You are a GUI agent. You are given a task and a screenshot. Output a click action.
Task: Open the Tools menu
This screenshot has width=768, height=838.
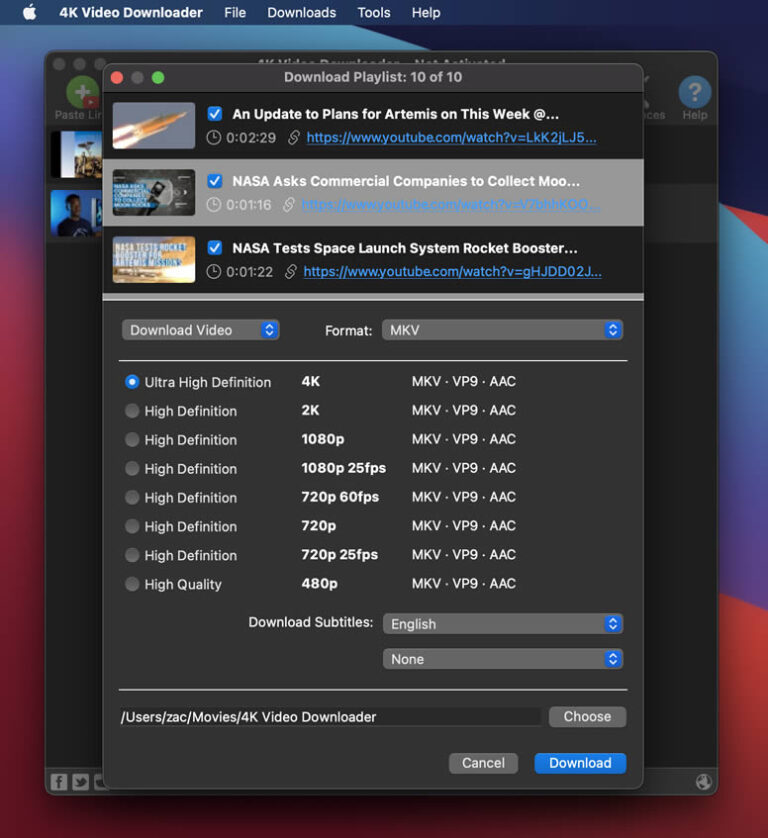click(374, 13)
